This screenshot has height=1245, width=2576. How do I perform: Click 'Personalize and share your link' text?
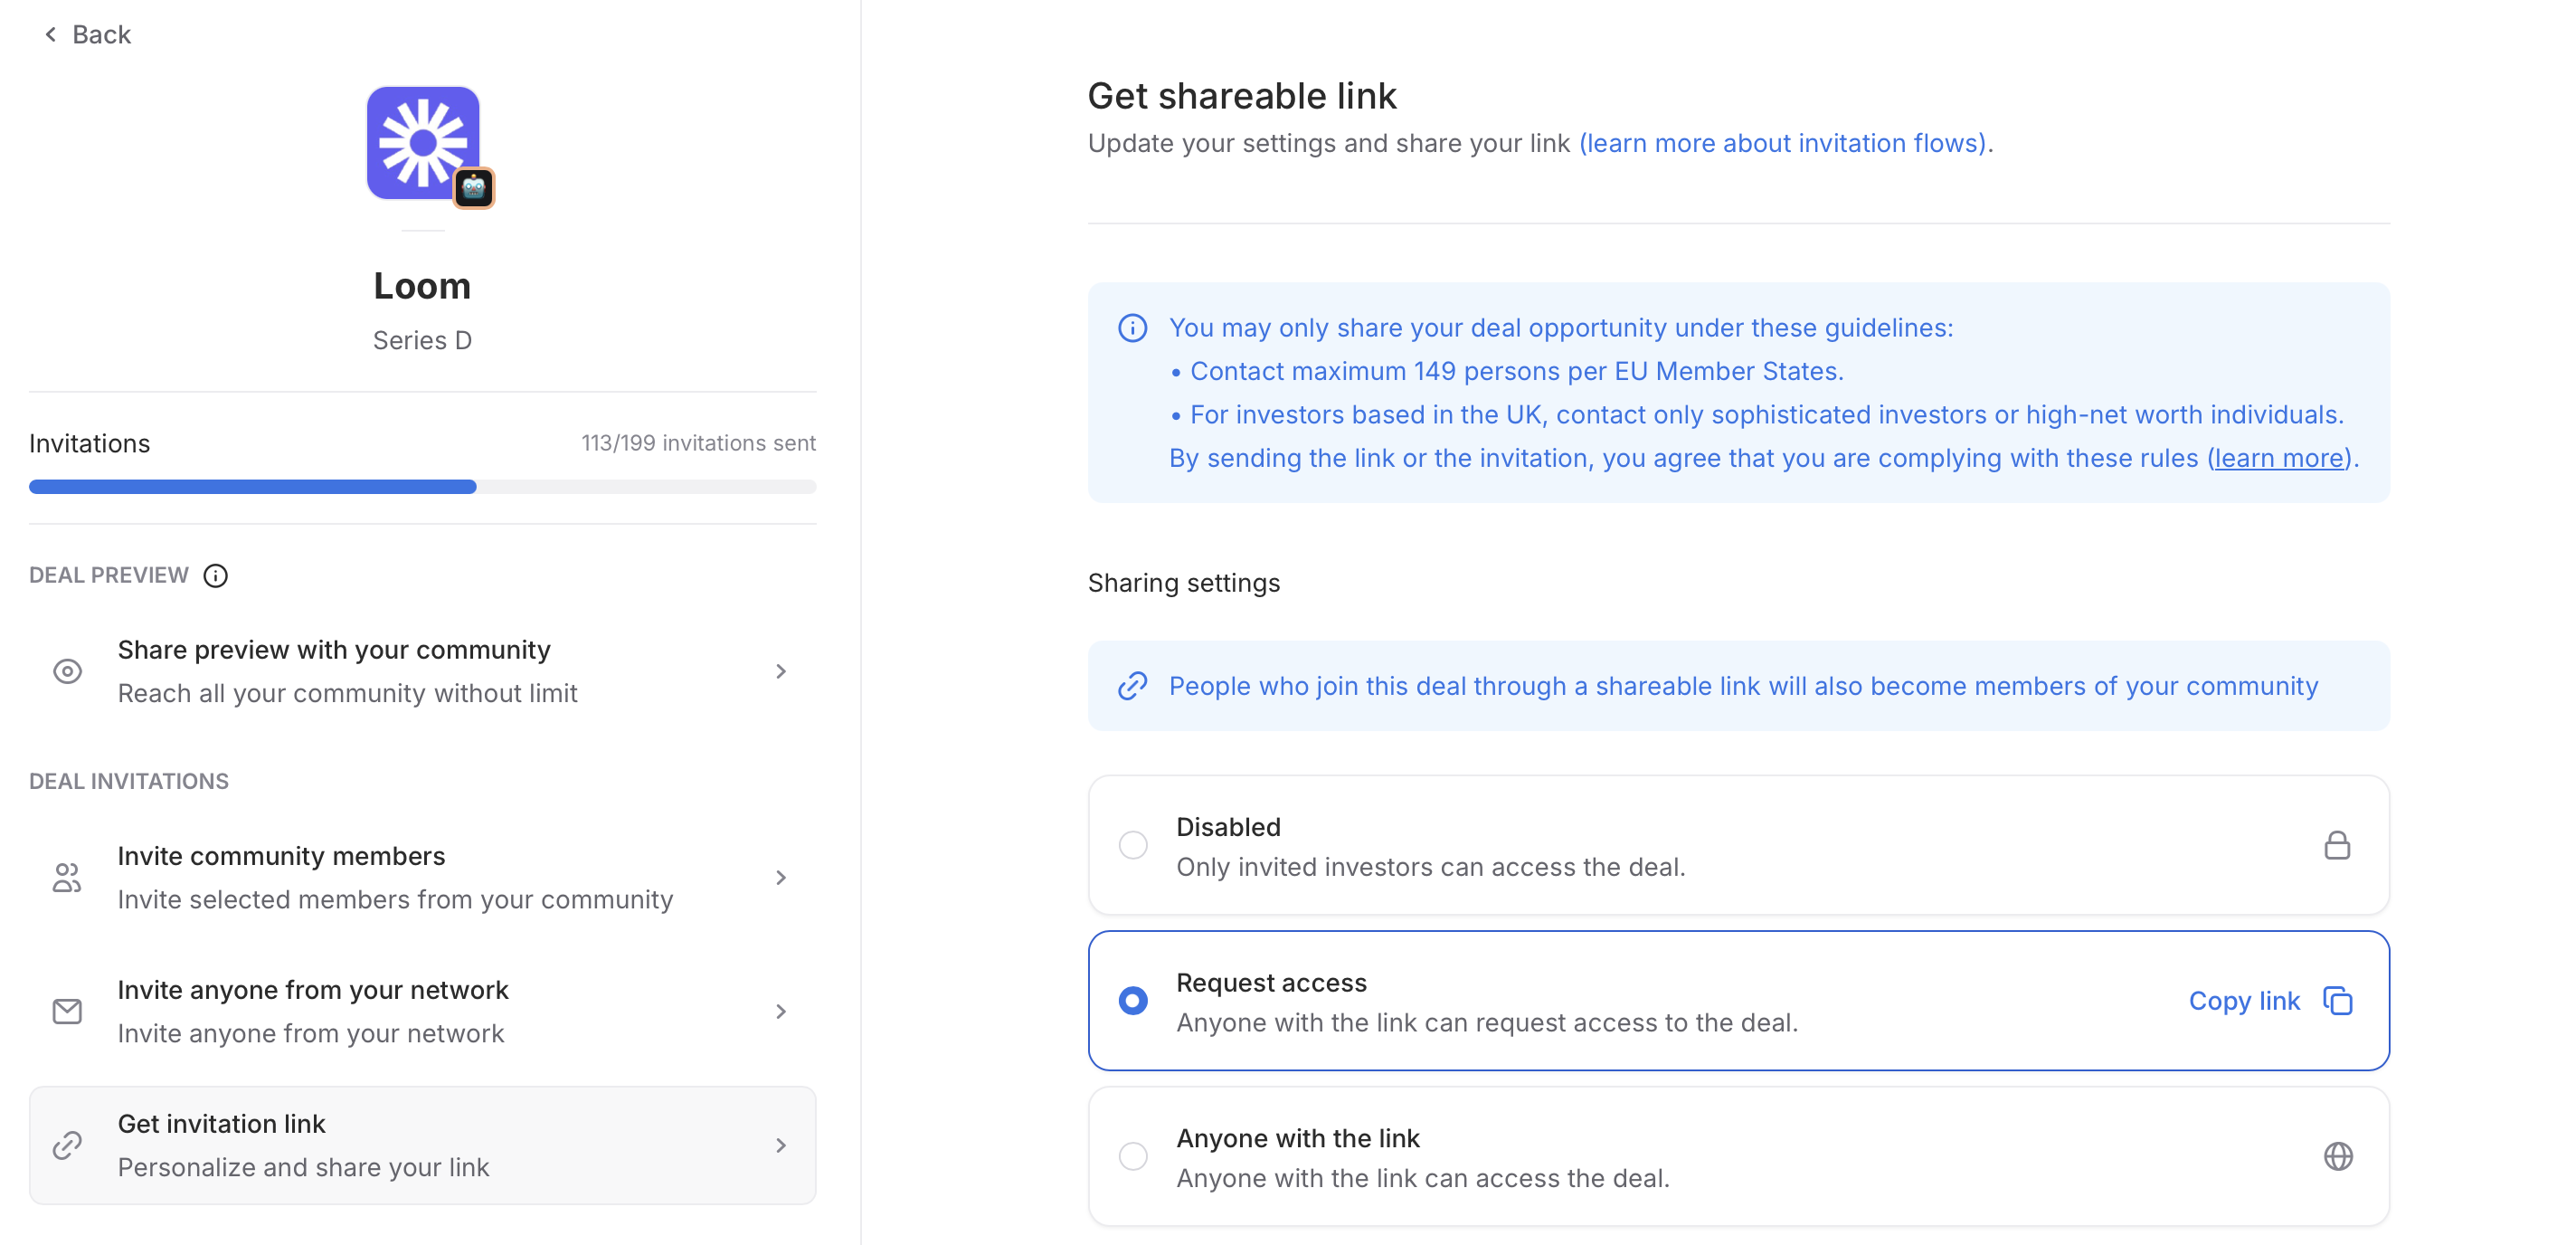point(303,1167)
